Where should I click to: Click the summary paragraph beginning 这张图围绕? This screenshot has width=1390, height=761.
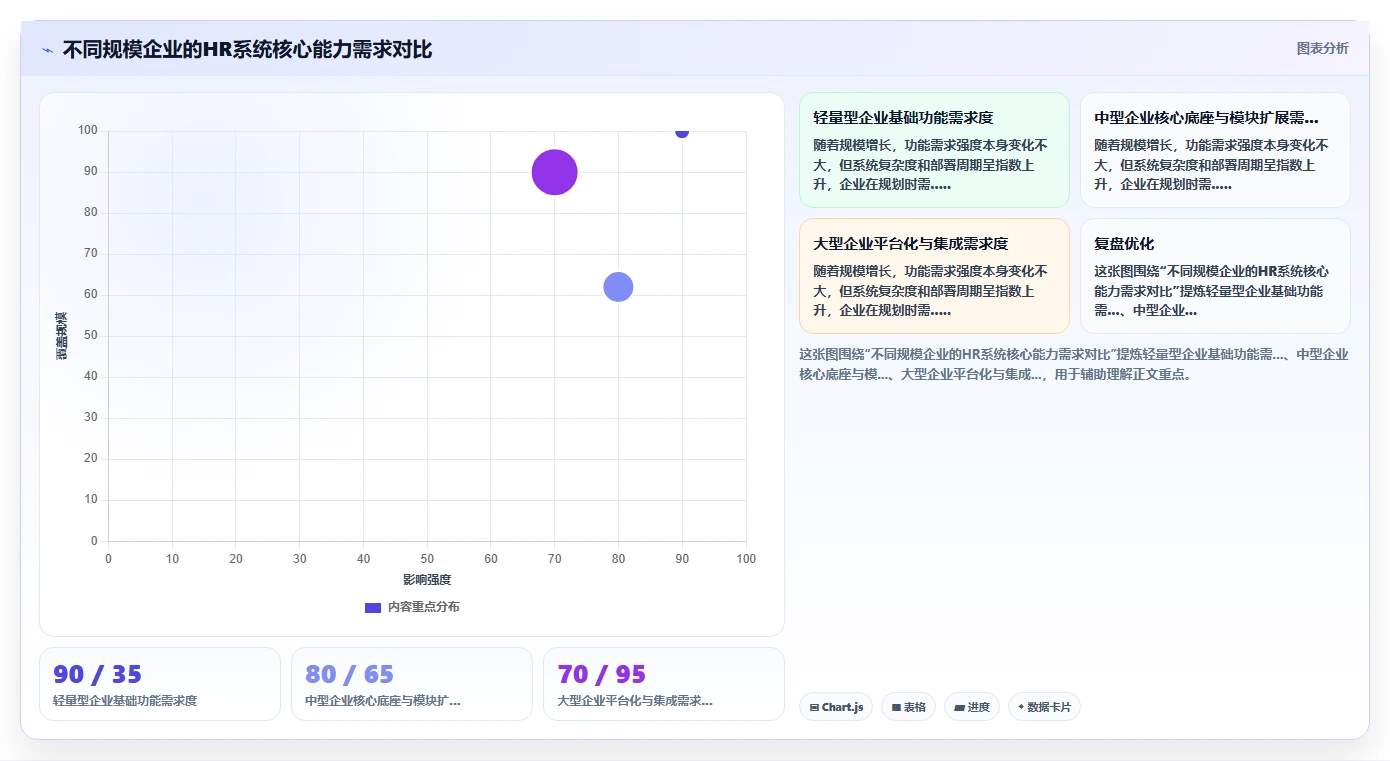[1074, 364]
